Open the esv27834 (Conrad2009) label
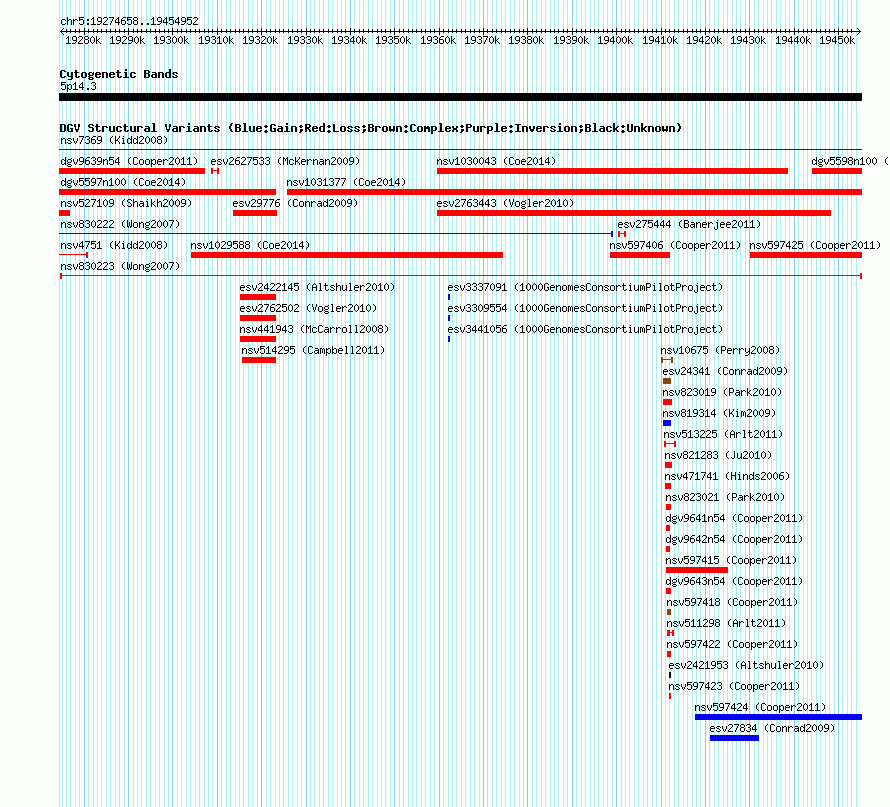This screenshot has width=890, height=807. click(772, 728)
